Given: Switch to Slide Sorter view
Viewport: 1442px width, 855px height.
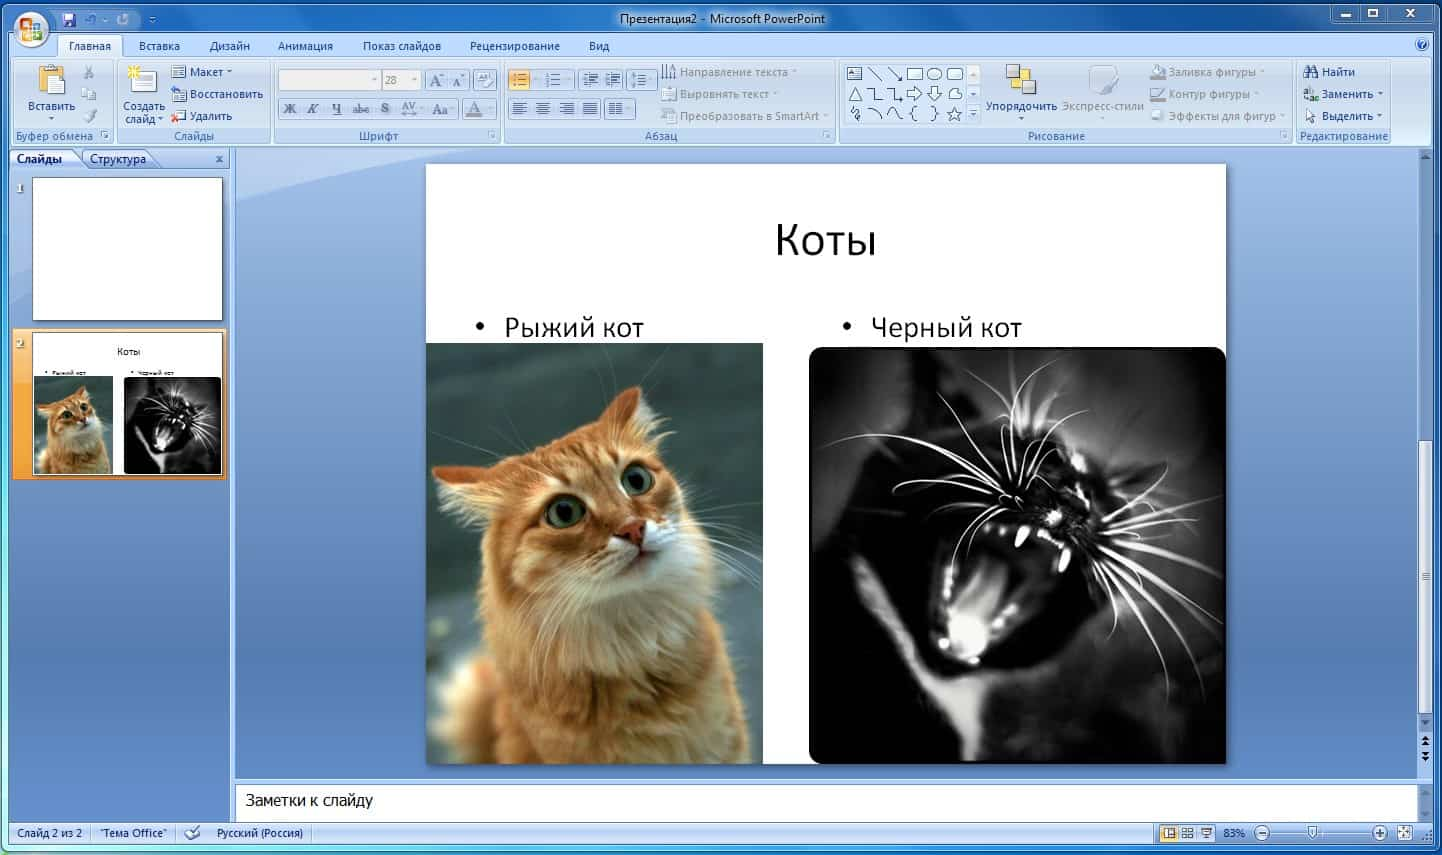Looking at the screenshot, I should (x=1188, y=833).
